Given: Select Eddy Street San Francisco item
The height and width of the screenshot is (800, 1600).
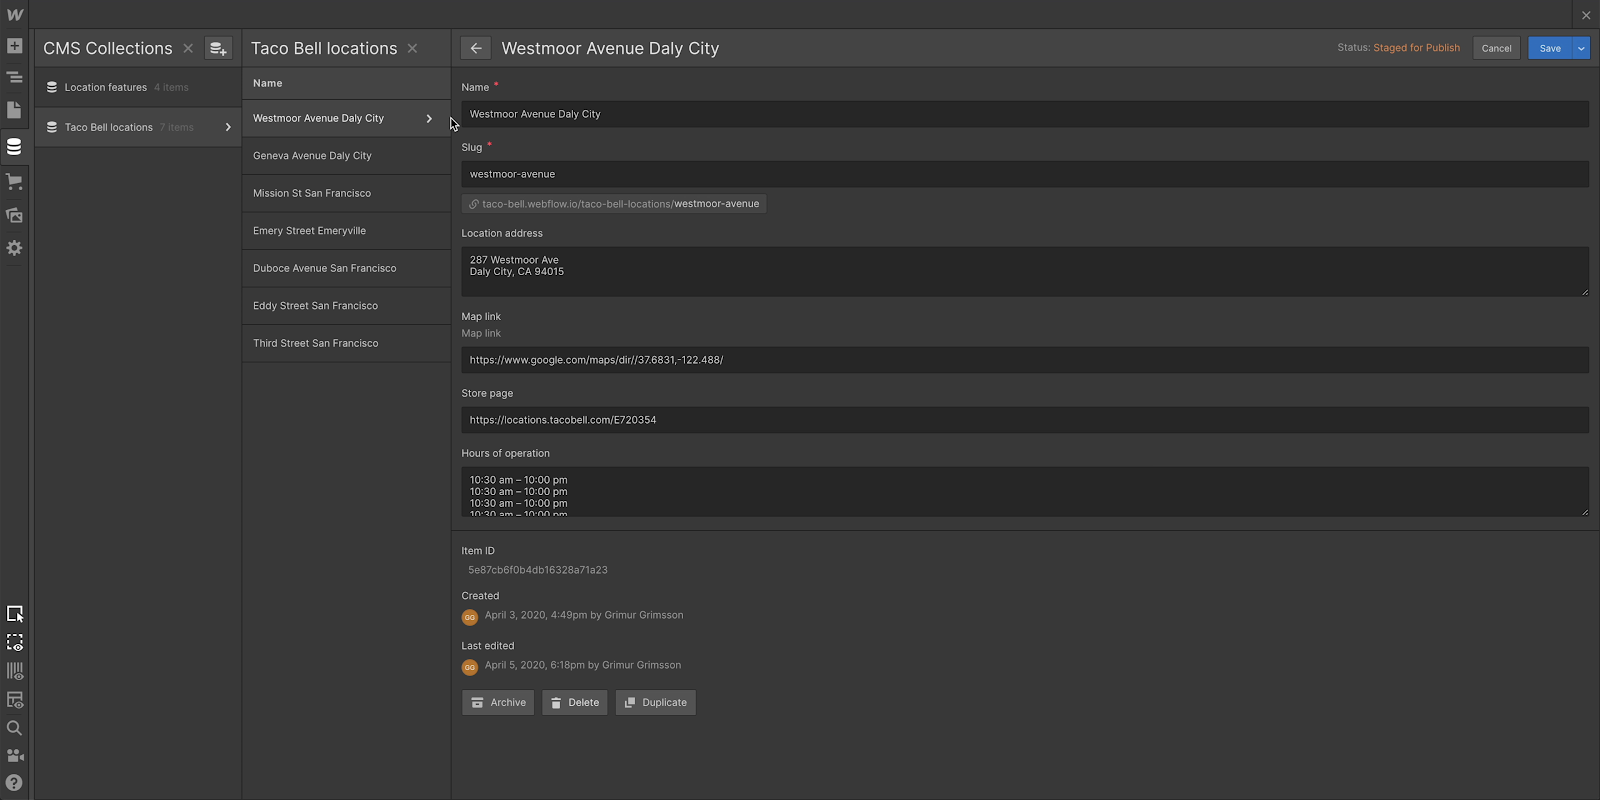Looking at the screenshot, I should (346, 306).
